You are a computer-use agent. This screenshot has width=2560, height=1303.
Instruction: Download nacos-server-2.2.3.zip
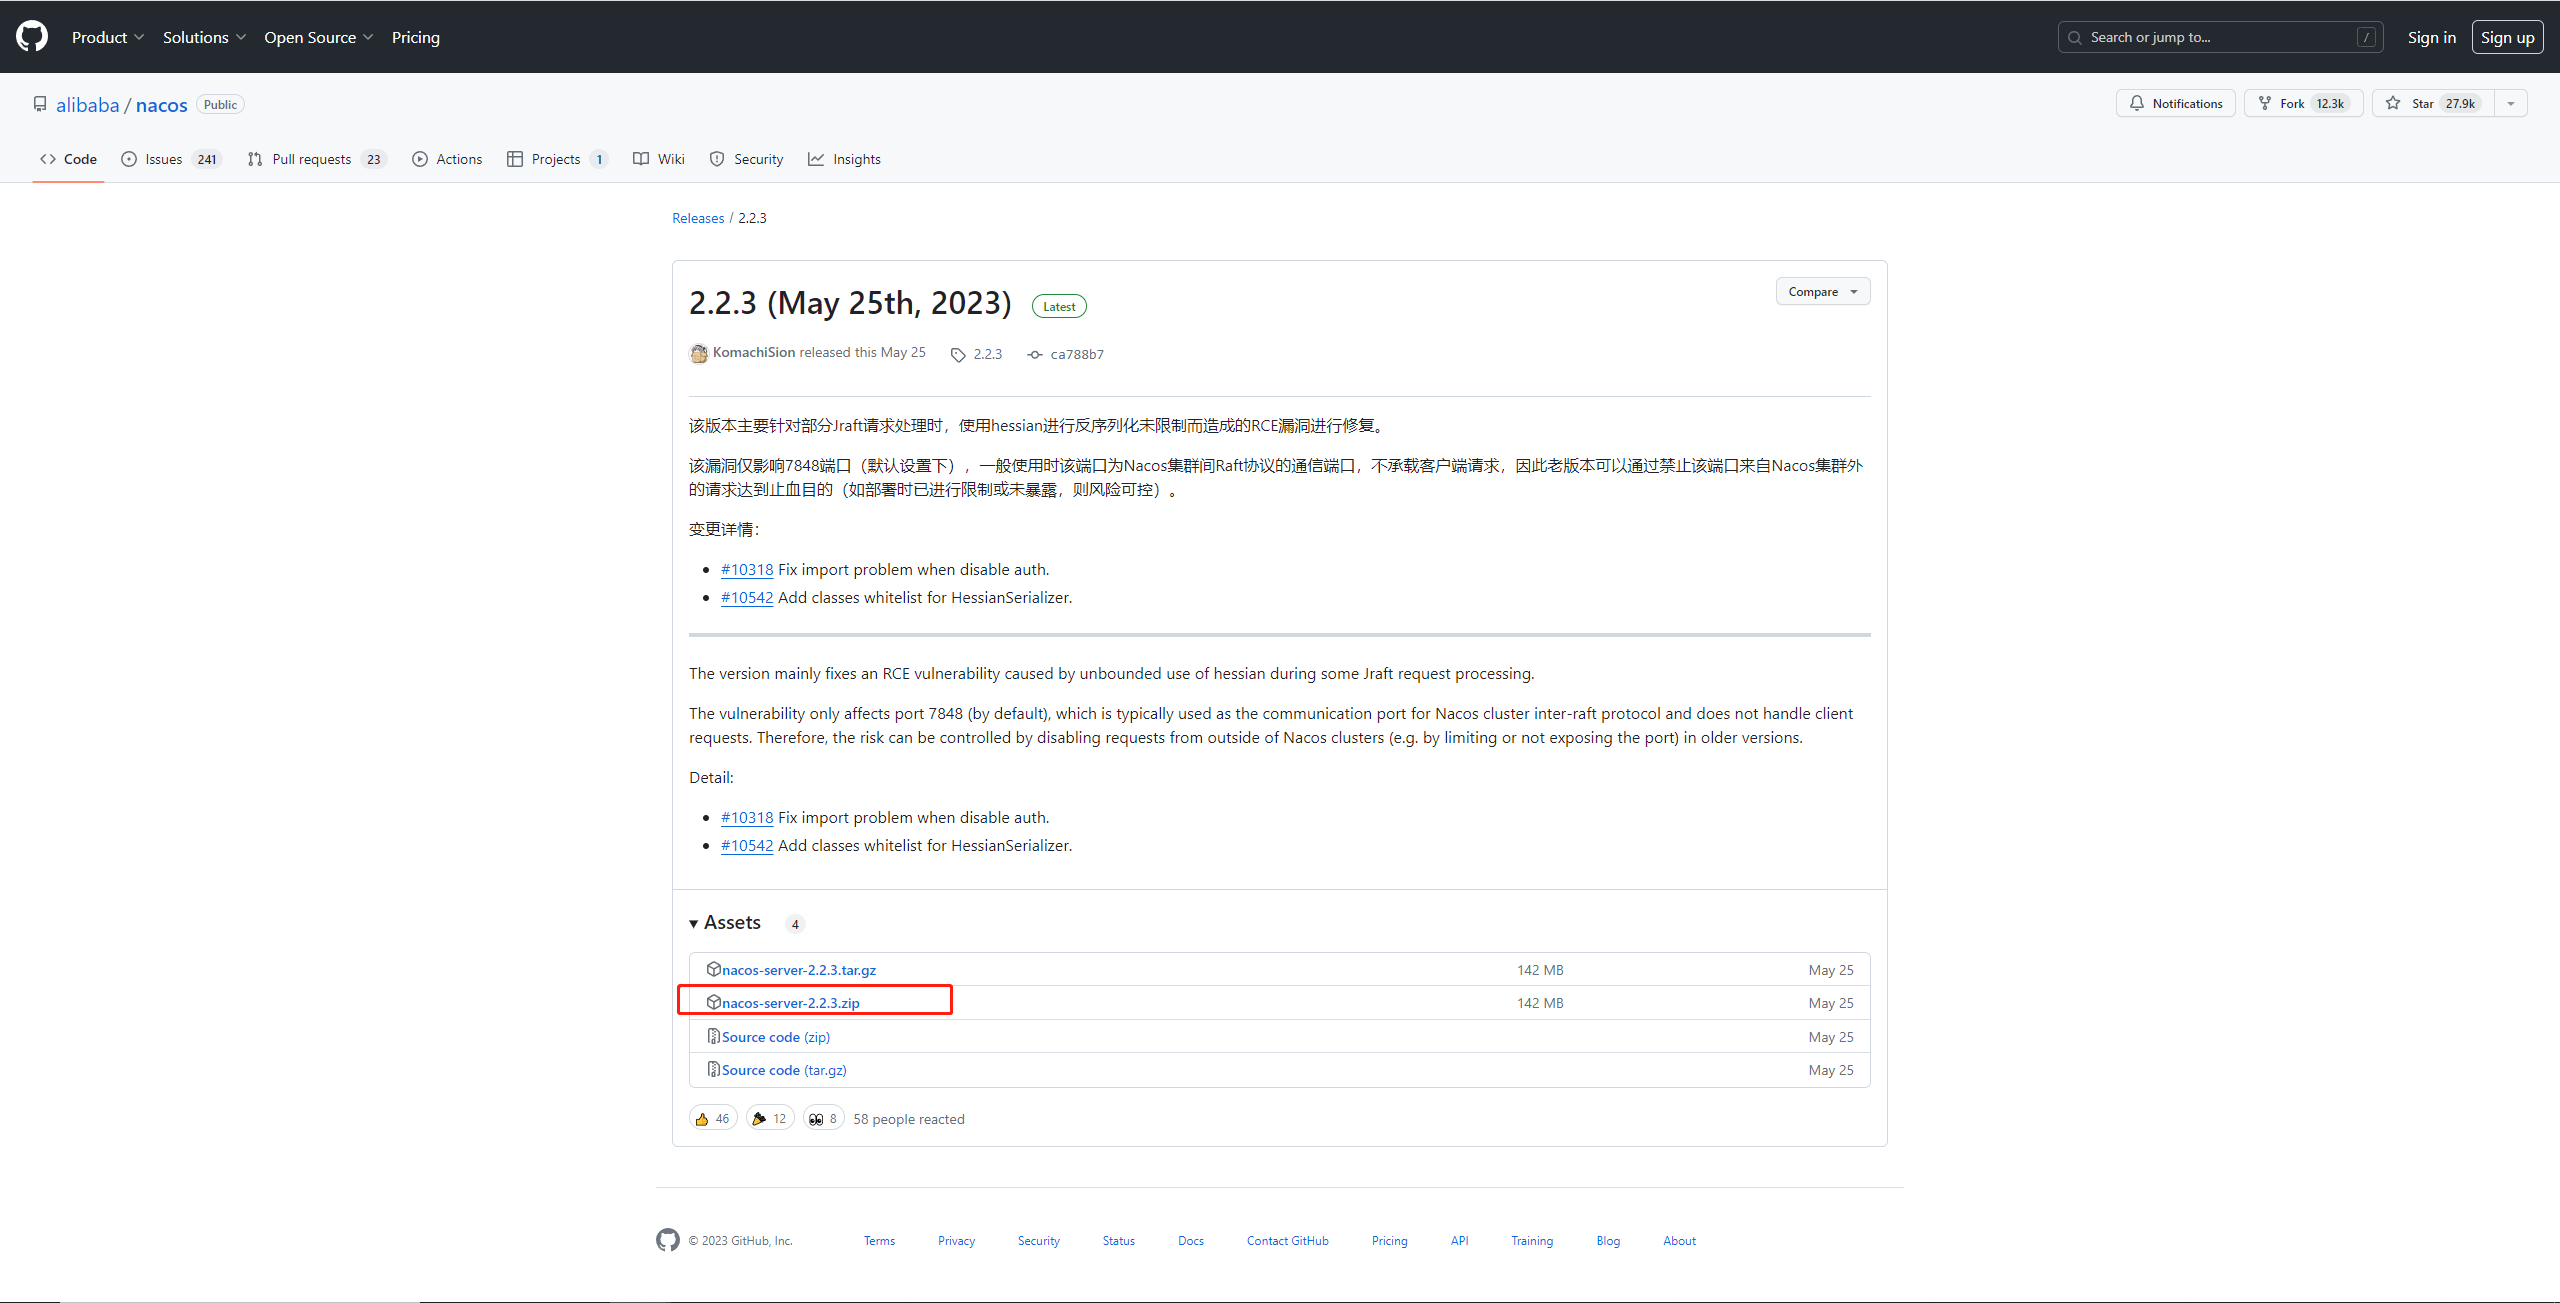point(791,1003)
